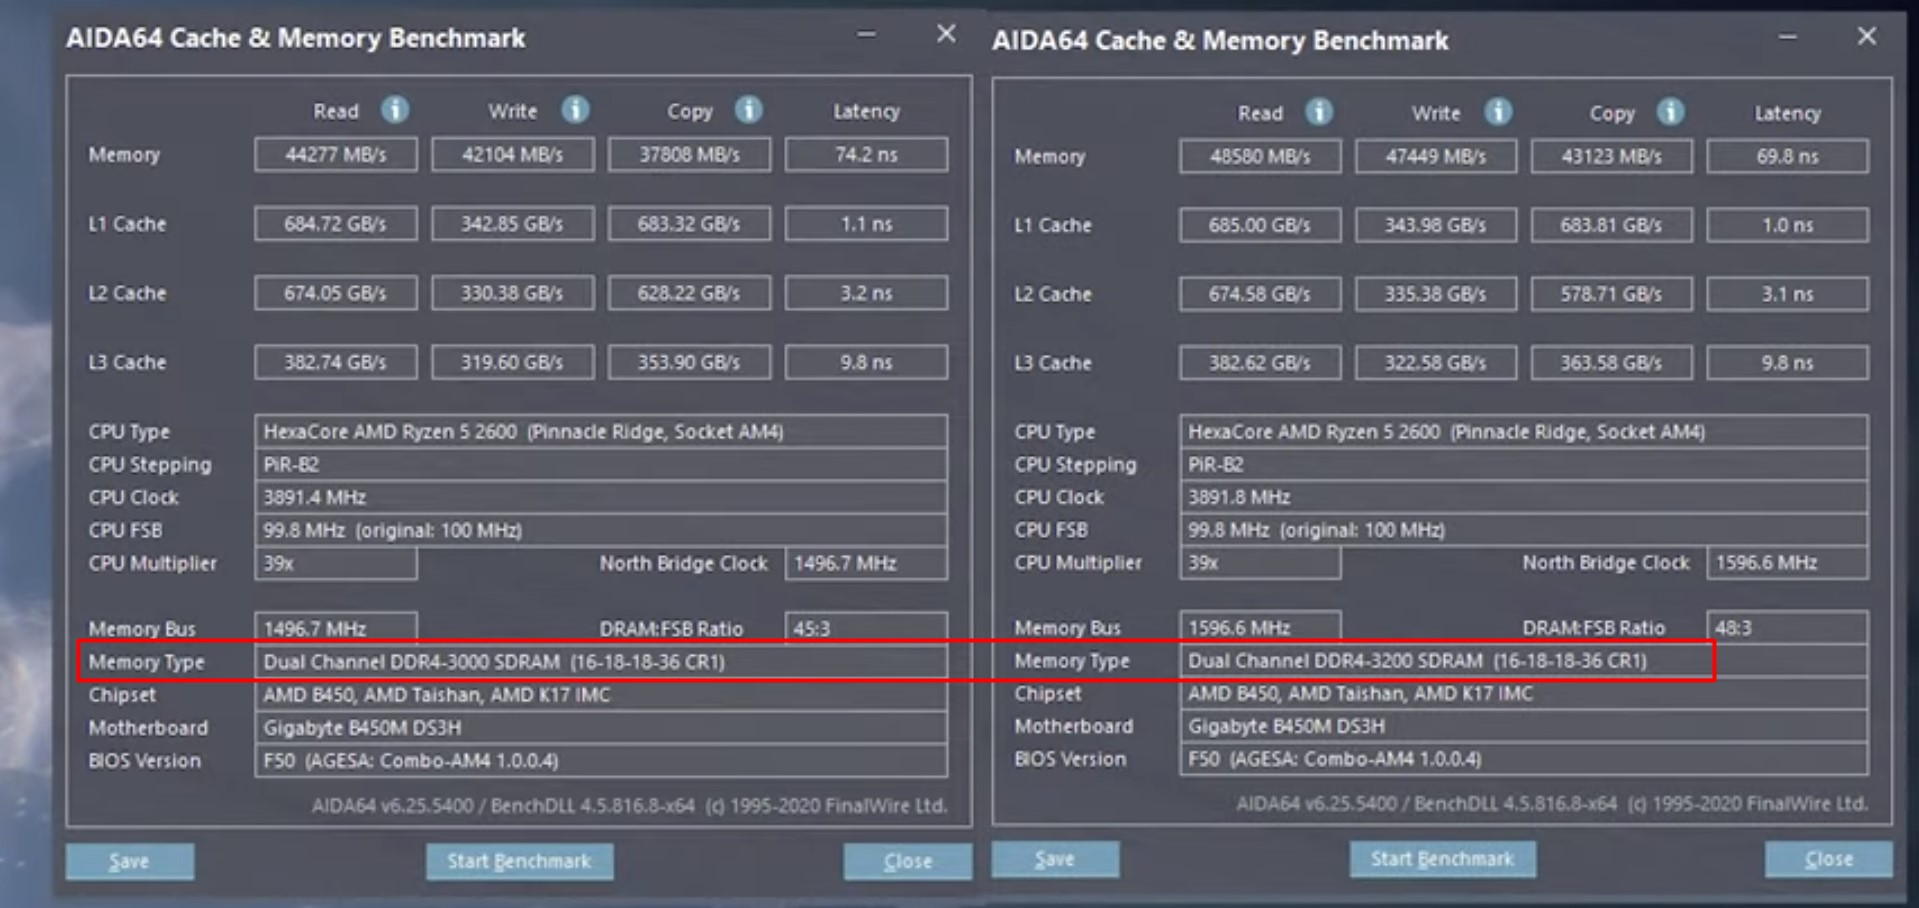This screenshot has width=1919, height=908.
Task: Click L3 Cache Read 382.74 GB/s
Action: point(336,362)
